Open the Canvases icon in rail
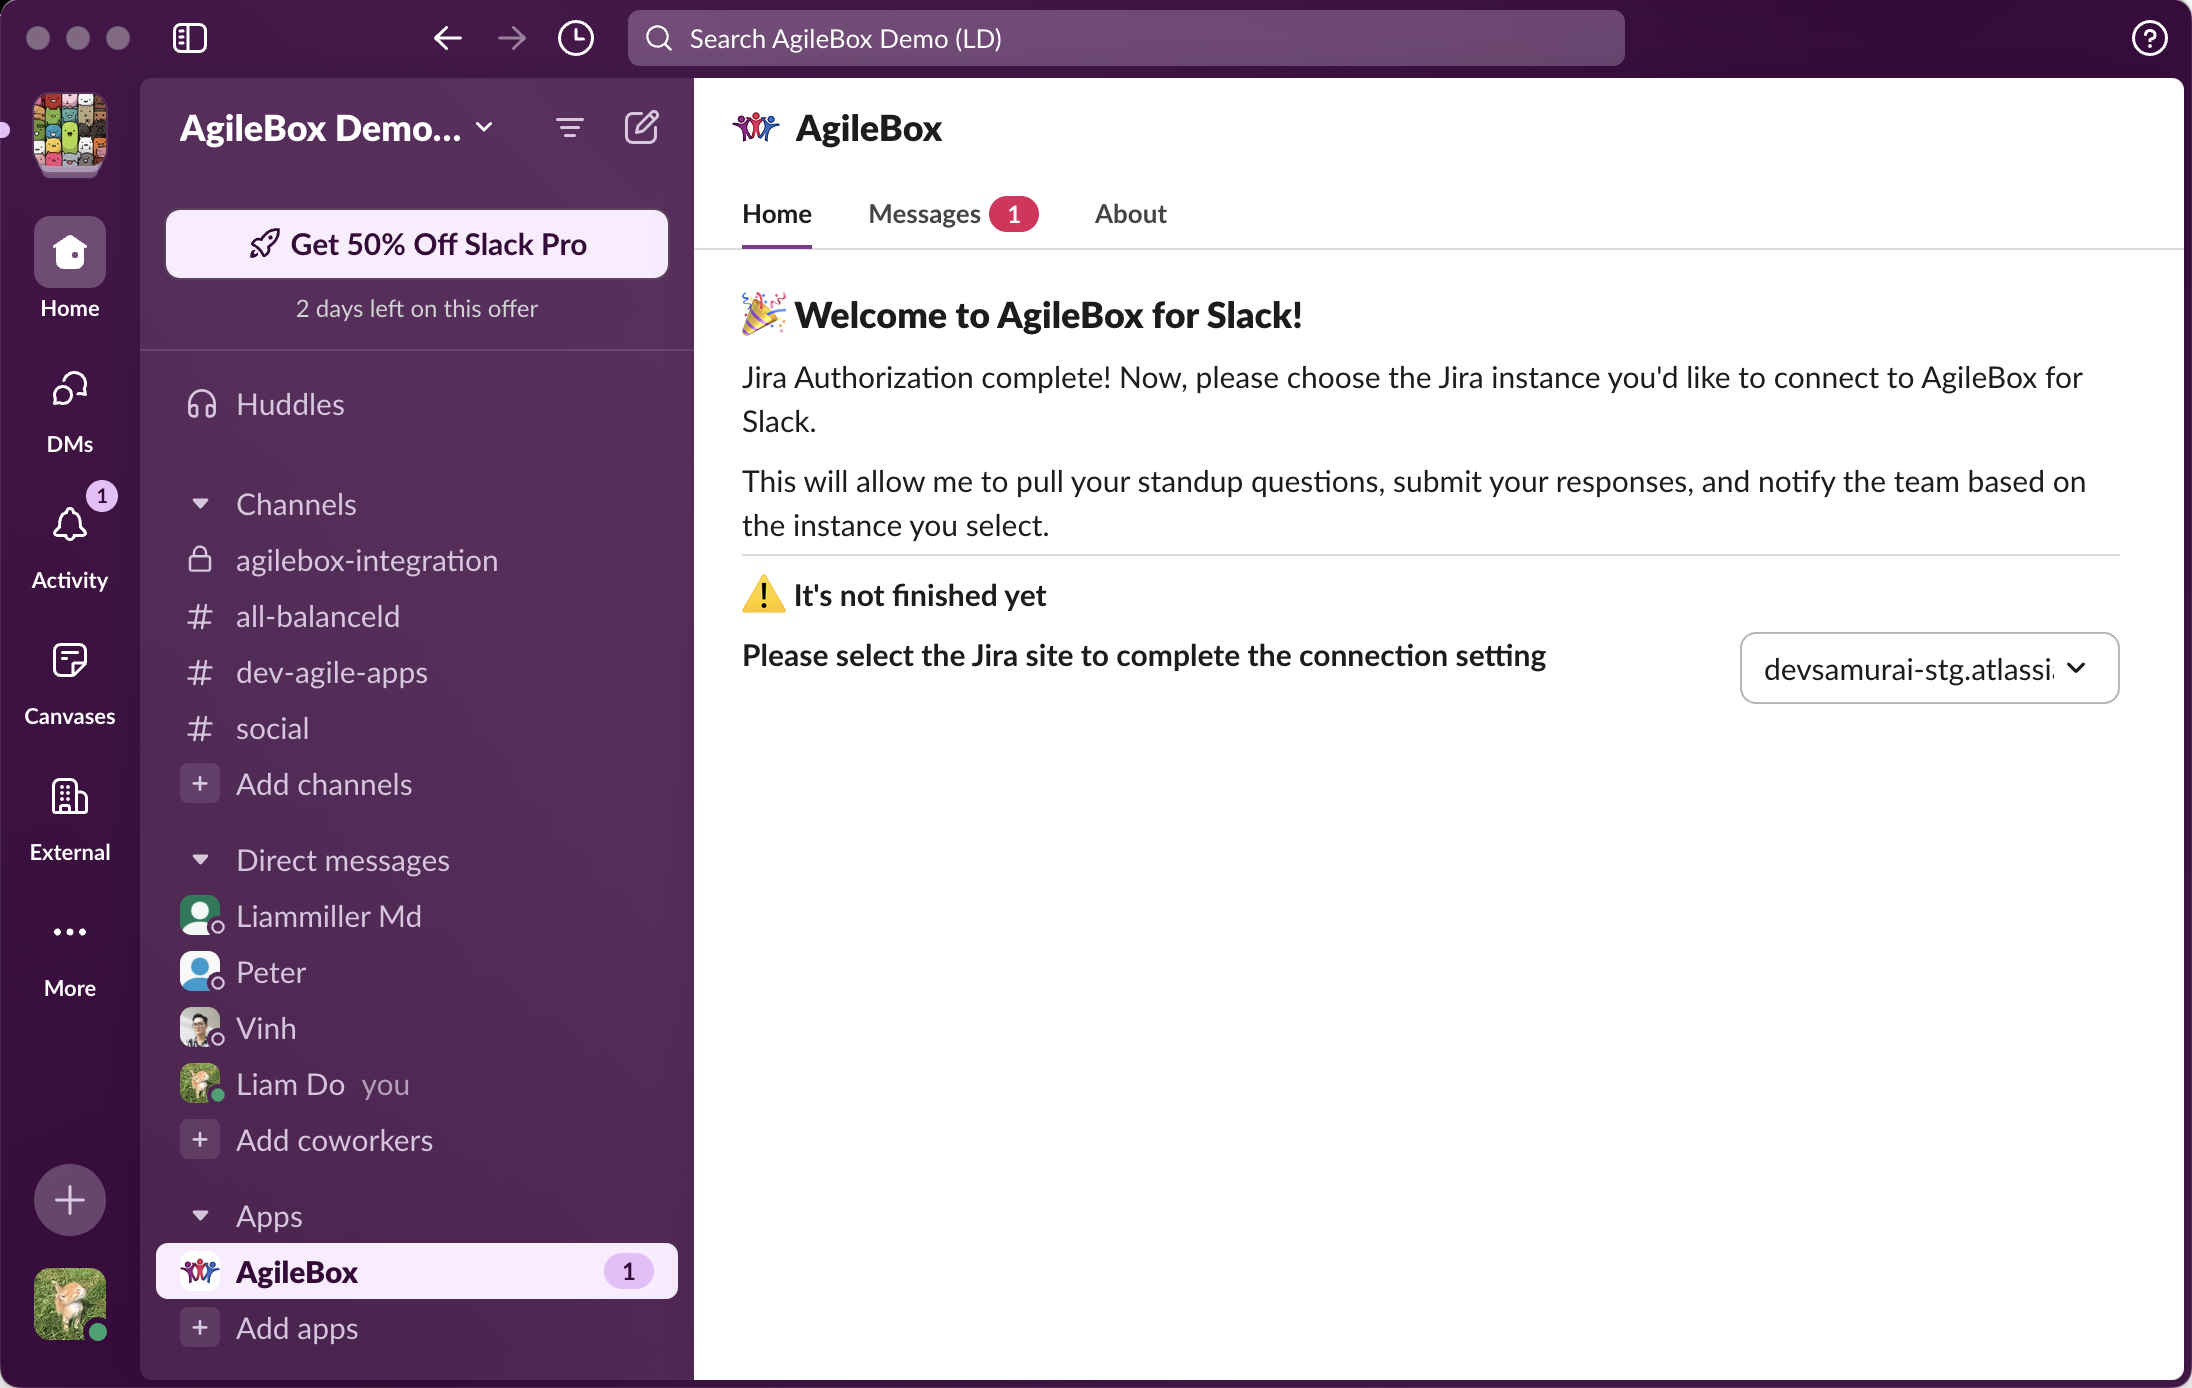Viewport: 2192px width, 1388px height. [70, 661]
